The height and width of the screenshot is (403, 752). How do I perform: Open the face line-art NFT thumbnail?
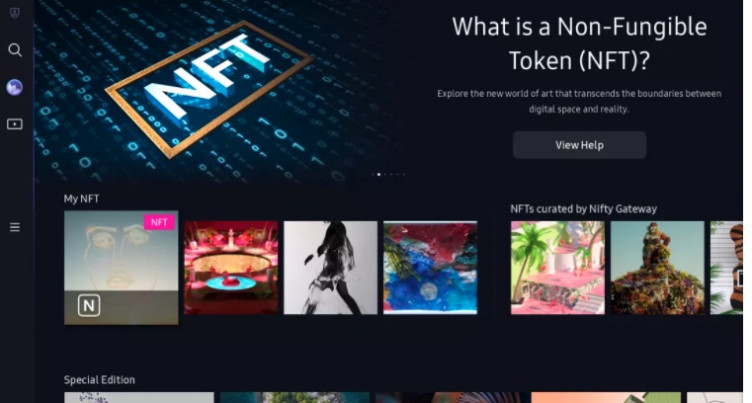coord(121,268)
